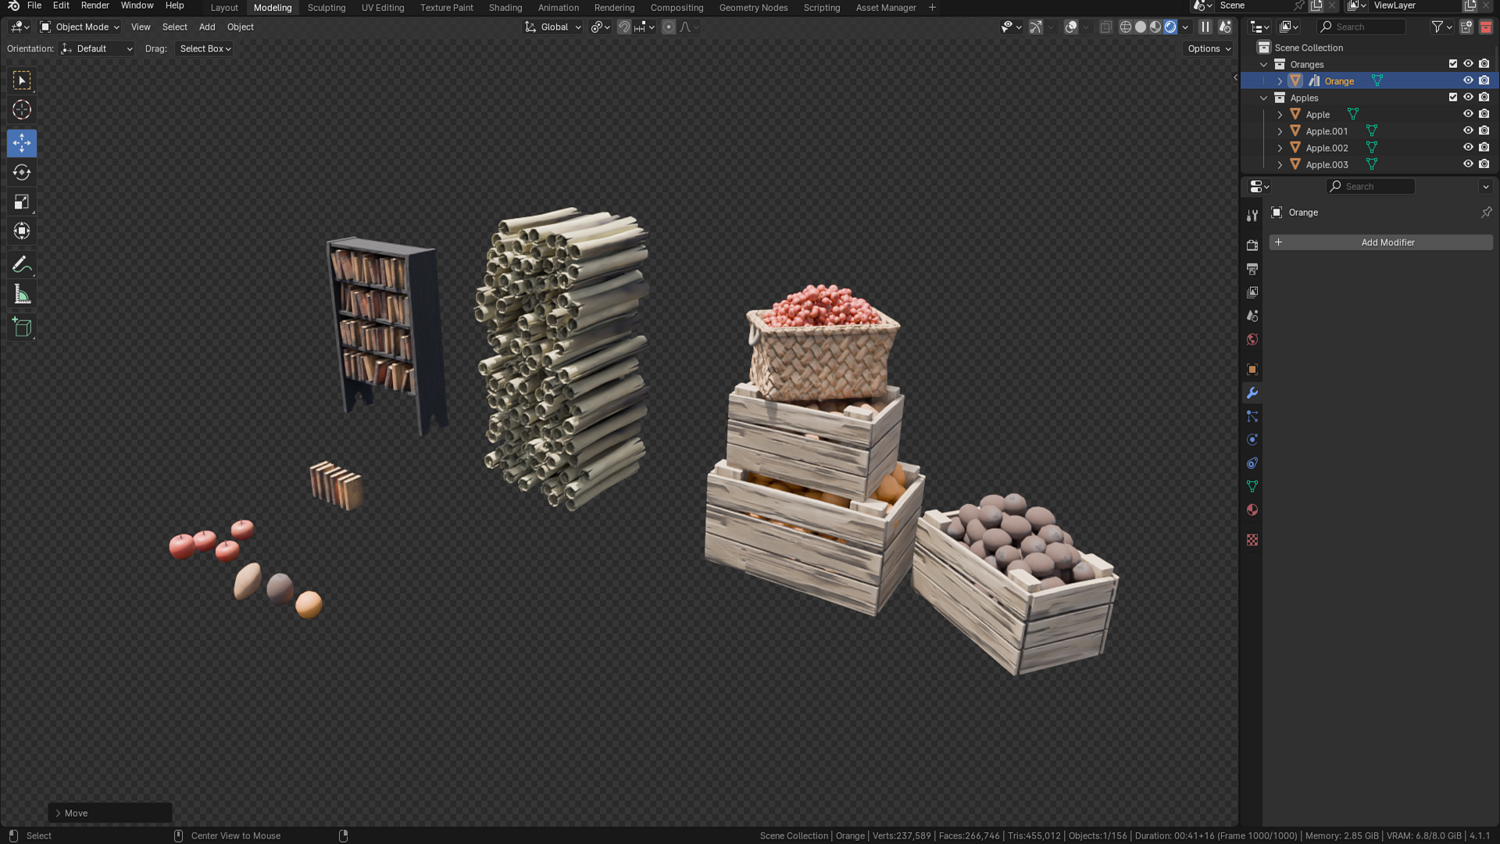Switch to the Shading workspace tab

tap(505, 7)
